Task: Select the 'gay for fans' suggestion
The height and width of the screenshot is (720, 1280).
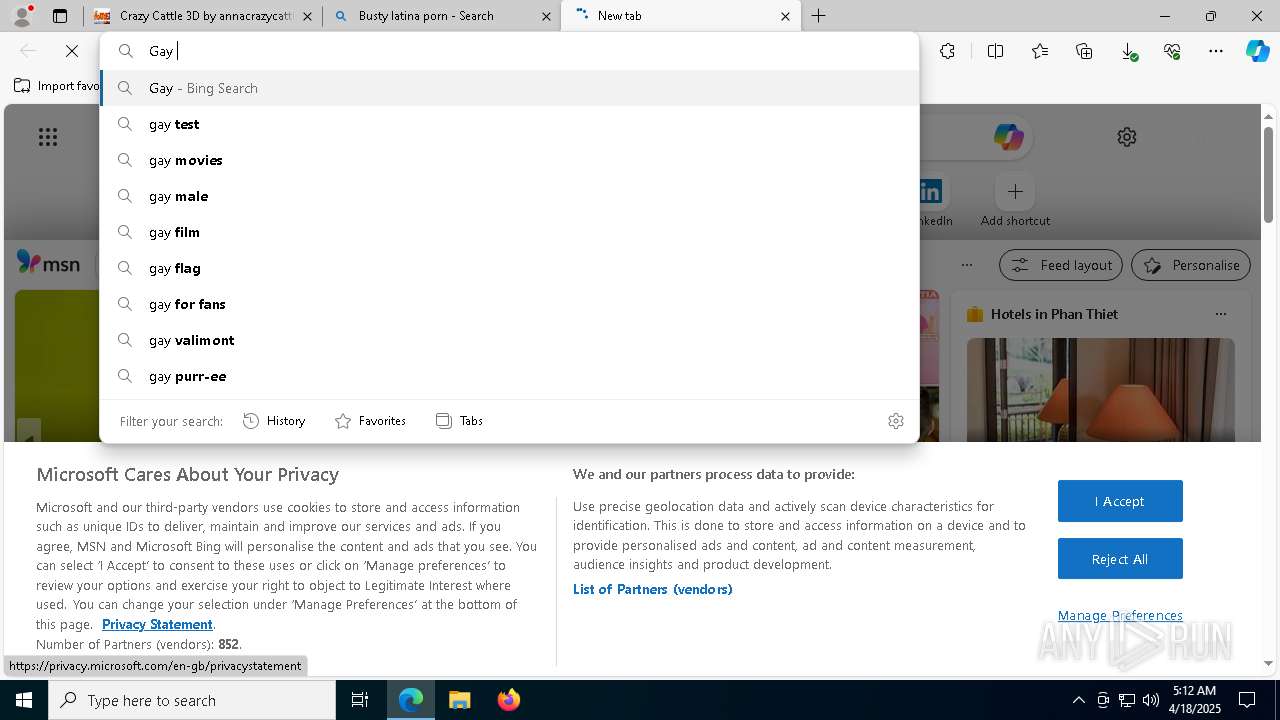Action: pos(509,304)
